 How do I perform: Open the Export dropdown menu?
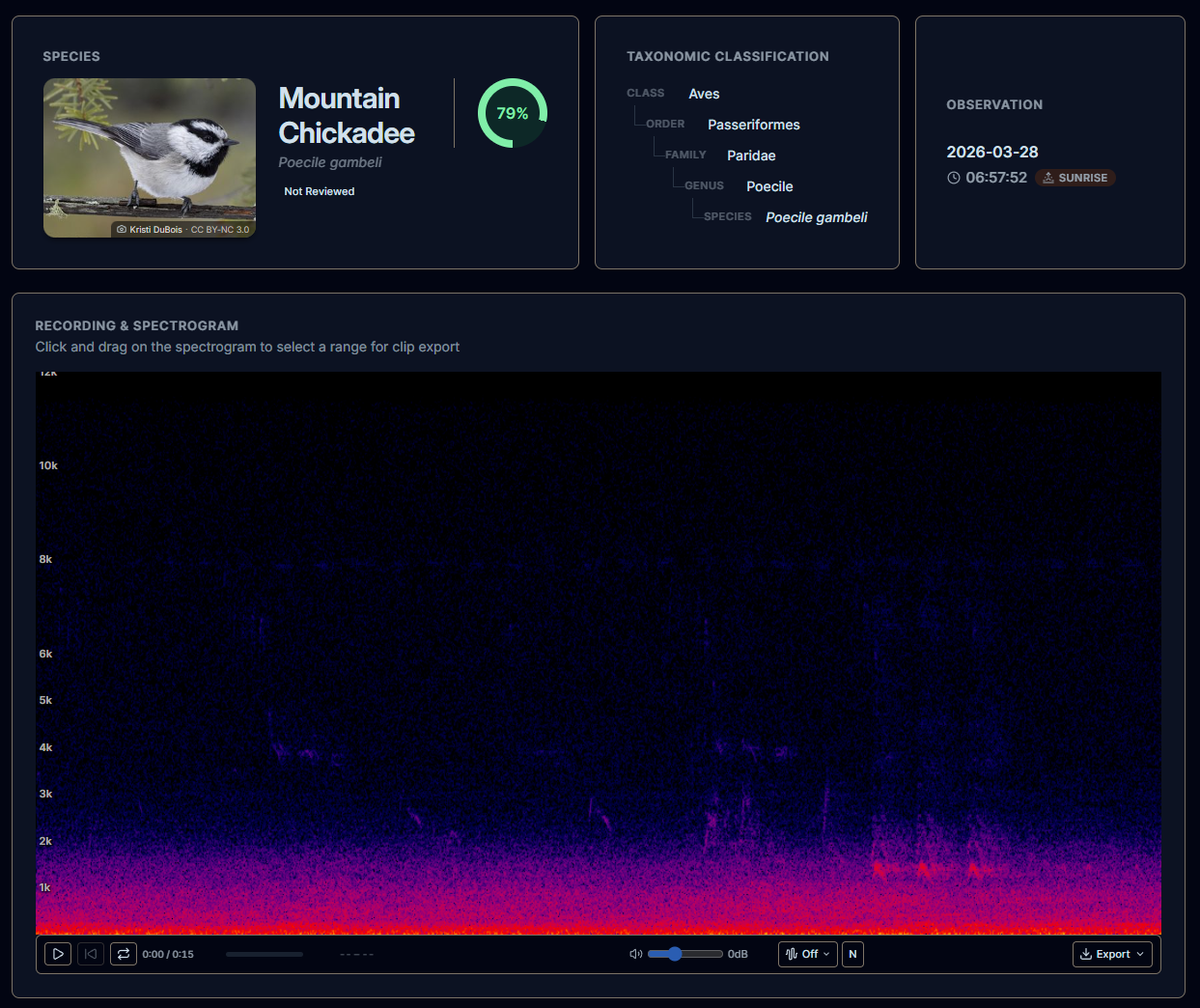[x=1112, y=954]
